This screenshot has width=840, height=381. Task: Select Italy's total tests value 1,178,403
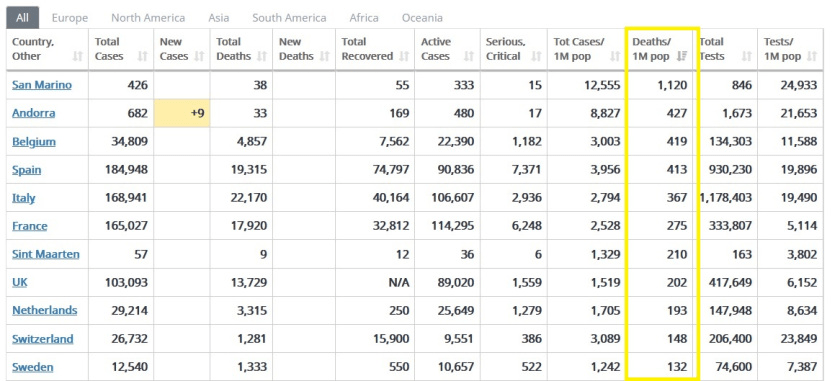(726, 198)
